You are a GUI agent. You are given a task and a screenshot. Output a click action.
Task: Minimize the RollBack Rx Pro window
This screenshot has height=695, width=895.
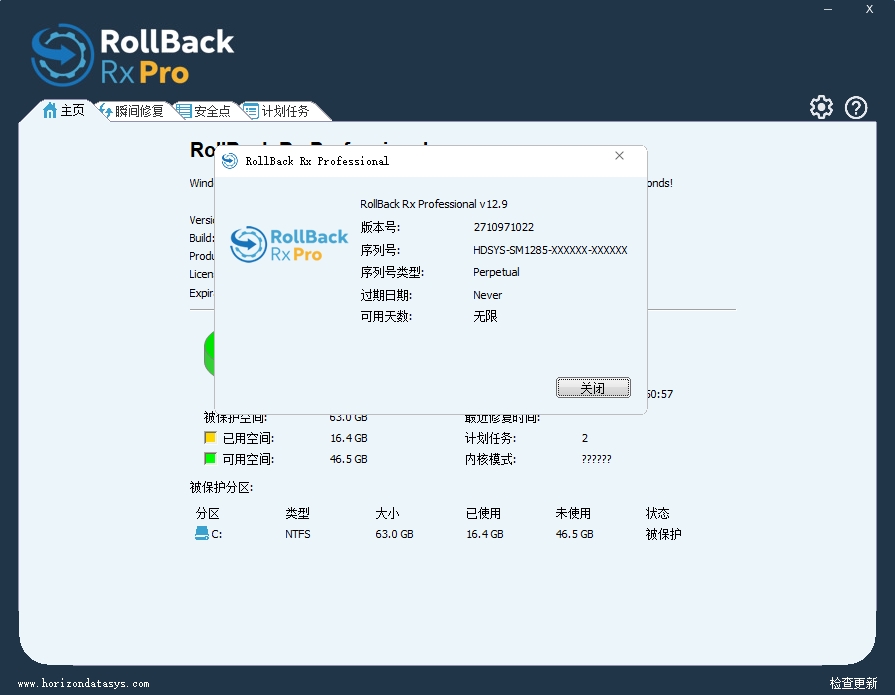[828, 9]
